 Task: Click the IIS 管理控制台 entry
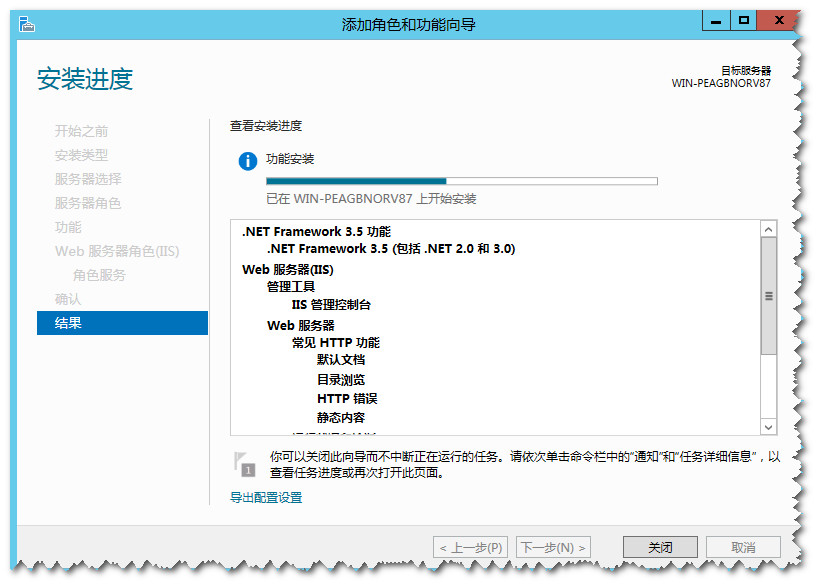coord(331,305)
